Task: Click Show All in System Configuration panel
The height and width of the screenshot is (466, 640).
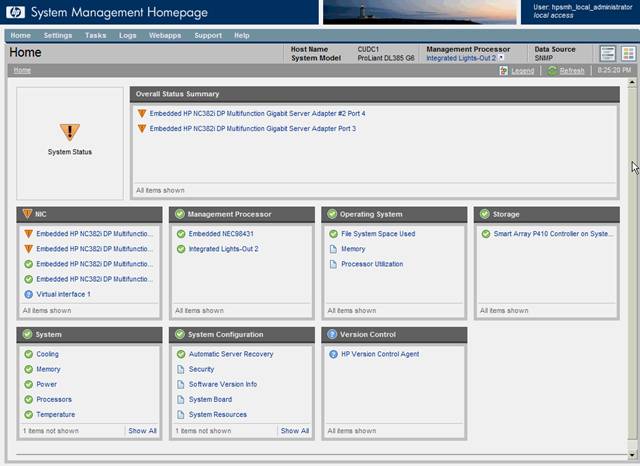Action: tap(295, 431)
